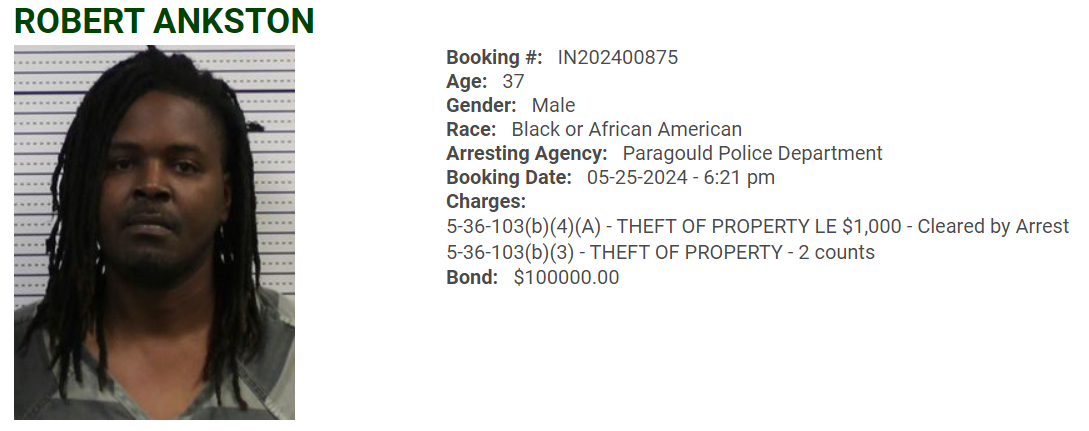Image resolution: width=1089 pixels, height=431 pixels.
Task: Select the booking date 05-25-2024 - 6:21 pm
Action: pyautogui.click(x=681, y=177)
